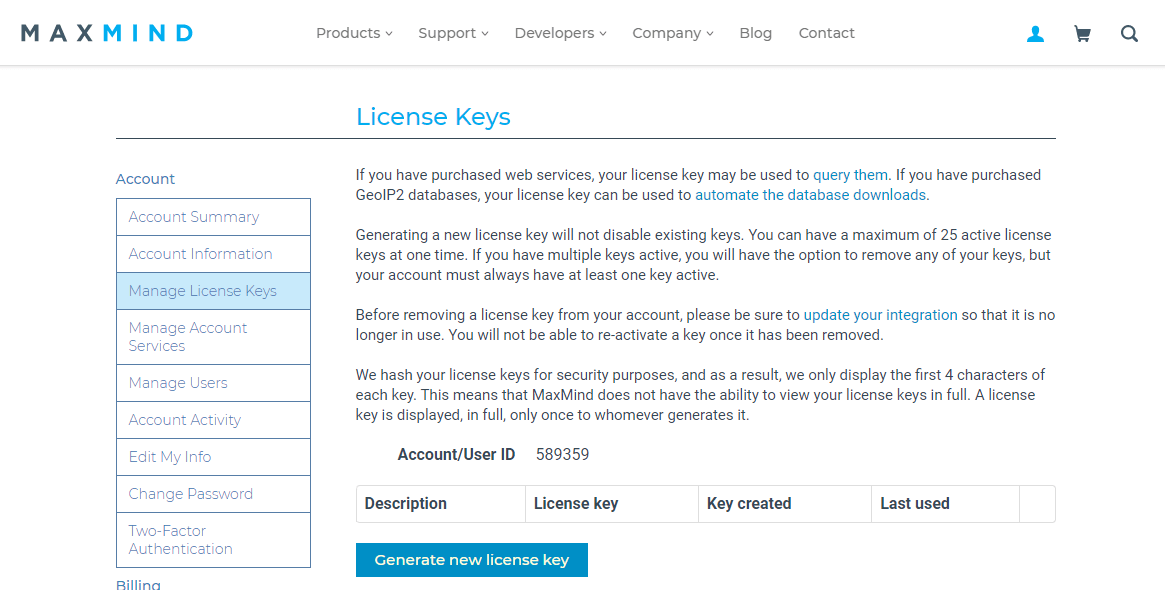Open the Two-Factor Authentication page

point(180,540)
